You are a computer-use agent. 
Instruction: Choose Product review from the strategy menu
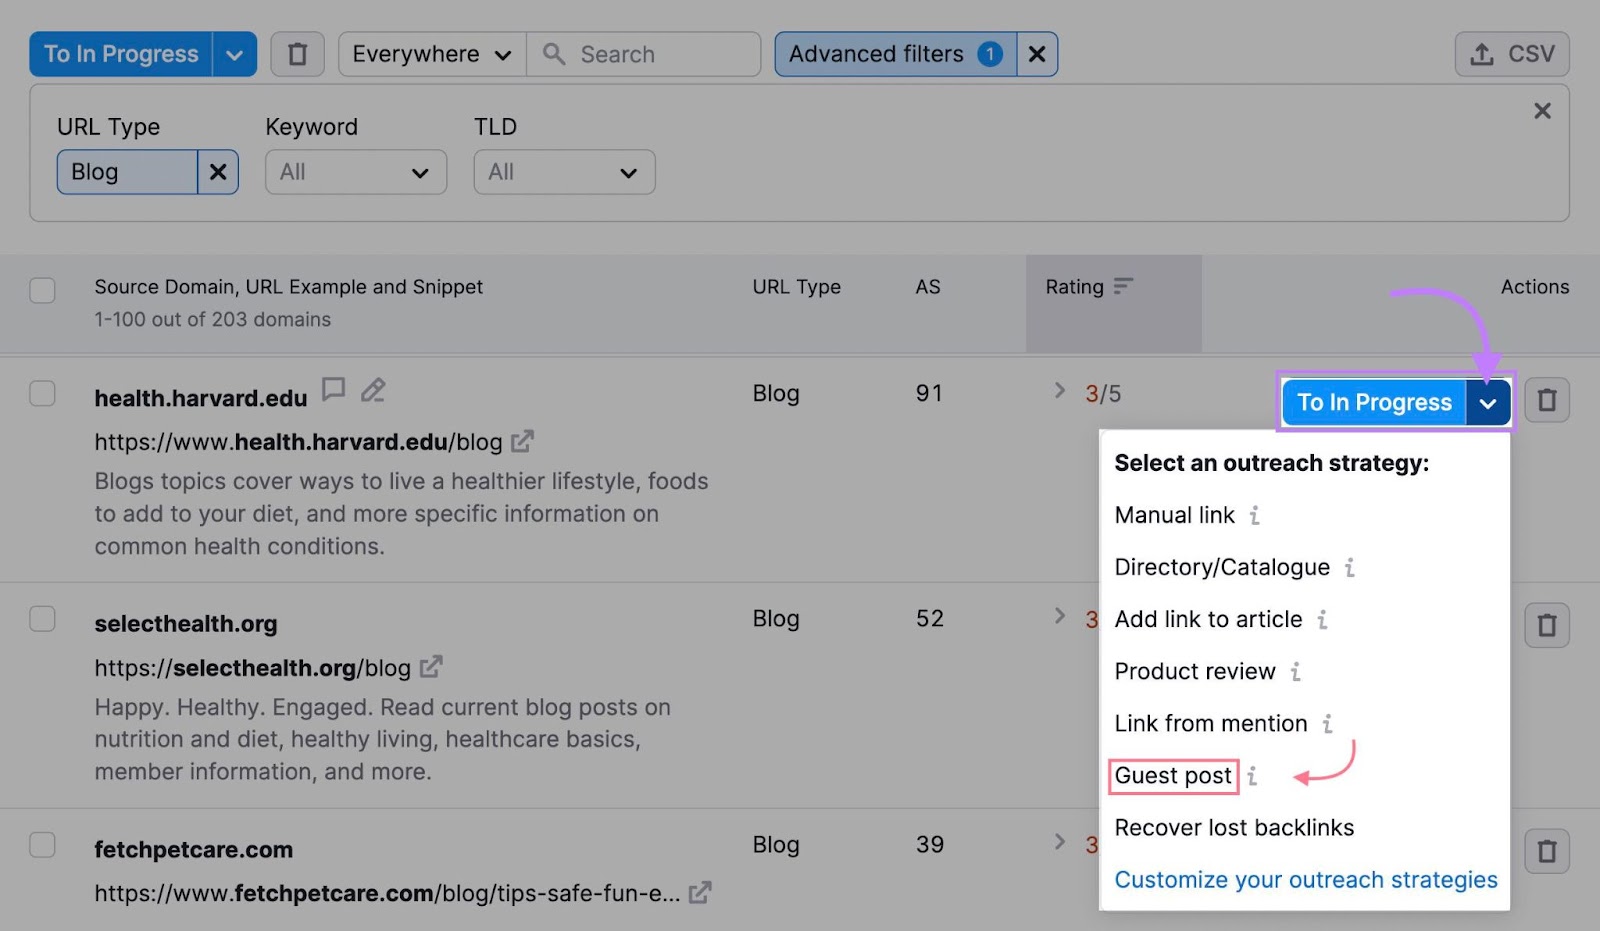pyautogui.click(x=1195, y=671)
